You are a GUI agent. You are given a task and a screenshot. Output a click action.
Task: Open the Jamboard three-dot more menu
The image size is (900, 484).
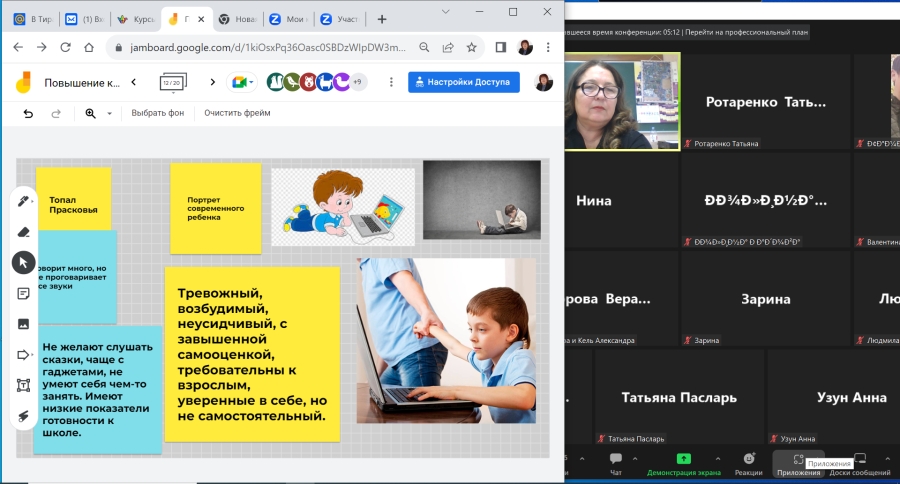[x=389, y=82]
